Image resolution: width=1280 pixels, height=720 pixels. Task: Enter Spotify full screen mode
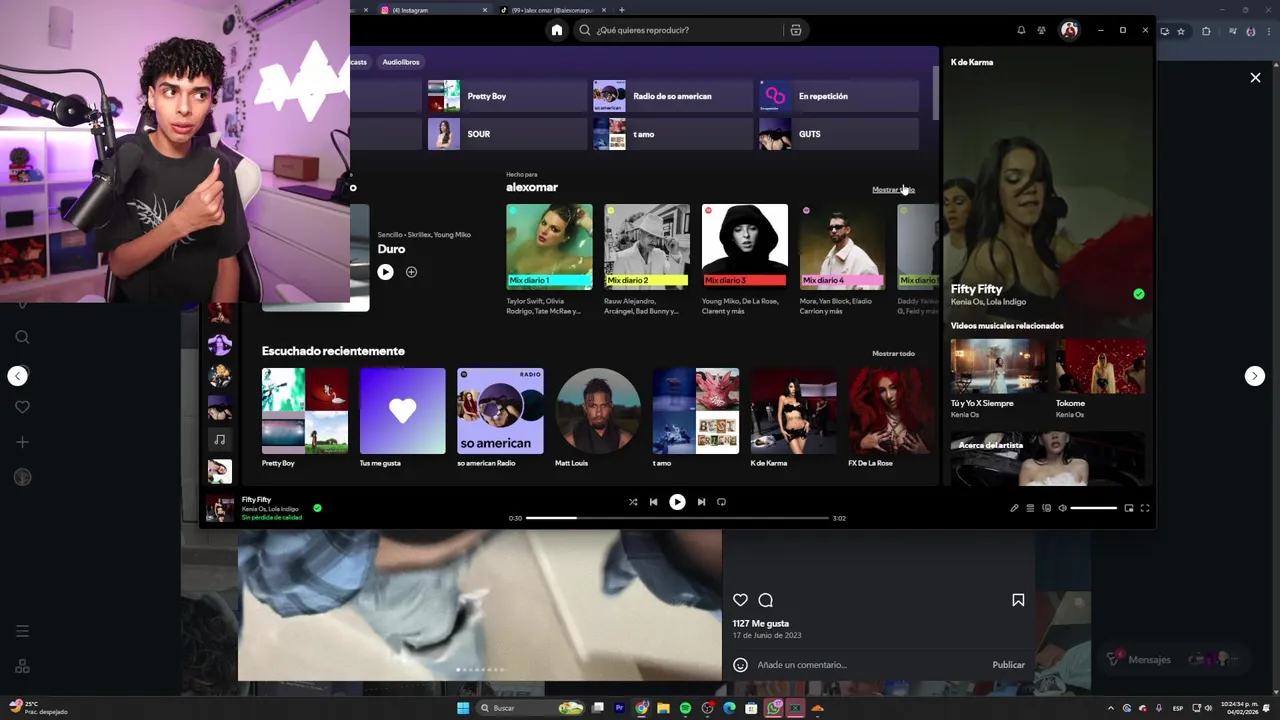click(x=1145, y=508)
